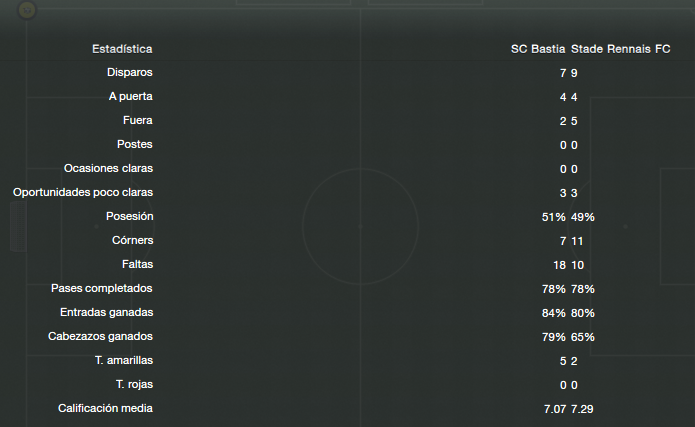Image resolution: width=695 pixels, height=427 pixels.
Task: Select the Cabezazos ganados row label
Action: pyautogui.click(x=100, y=336)
